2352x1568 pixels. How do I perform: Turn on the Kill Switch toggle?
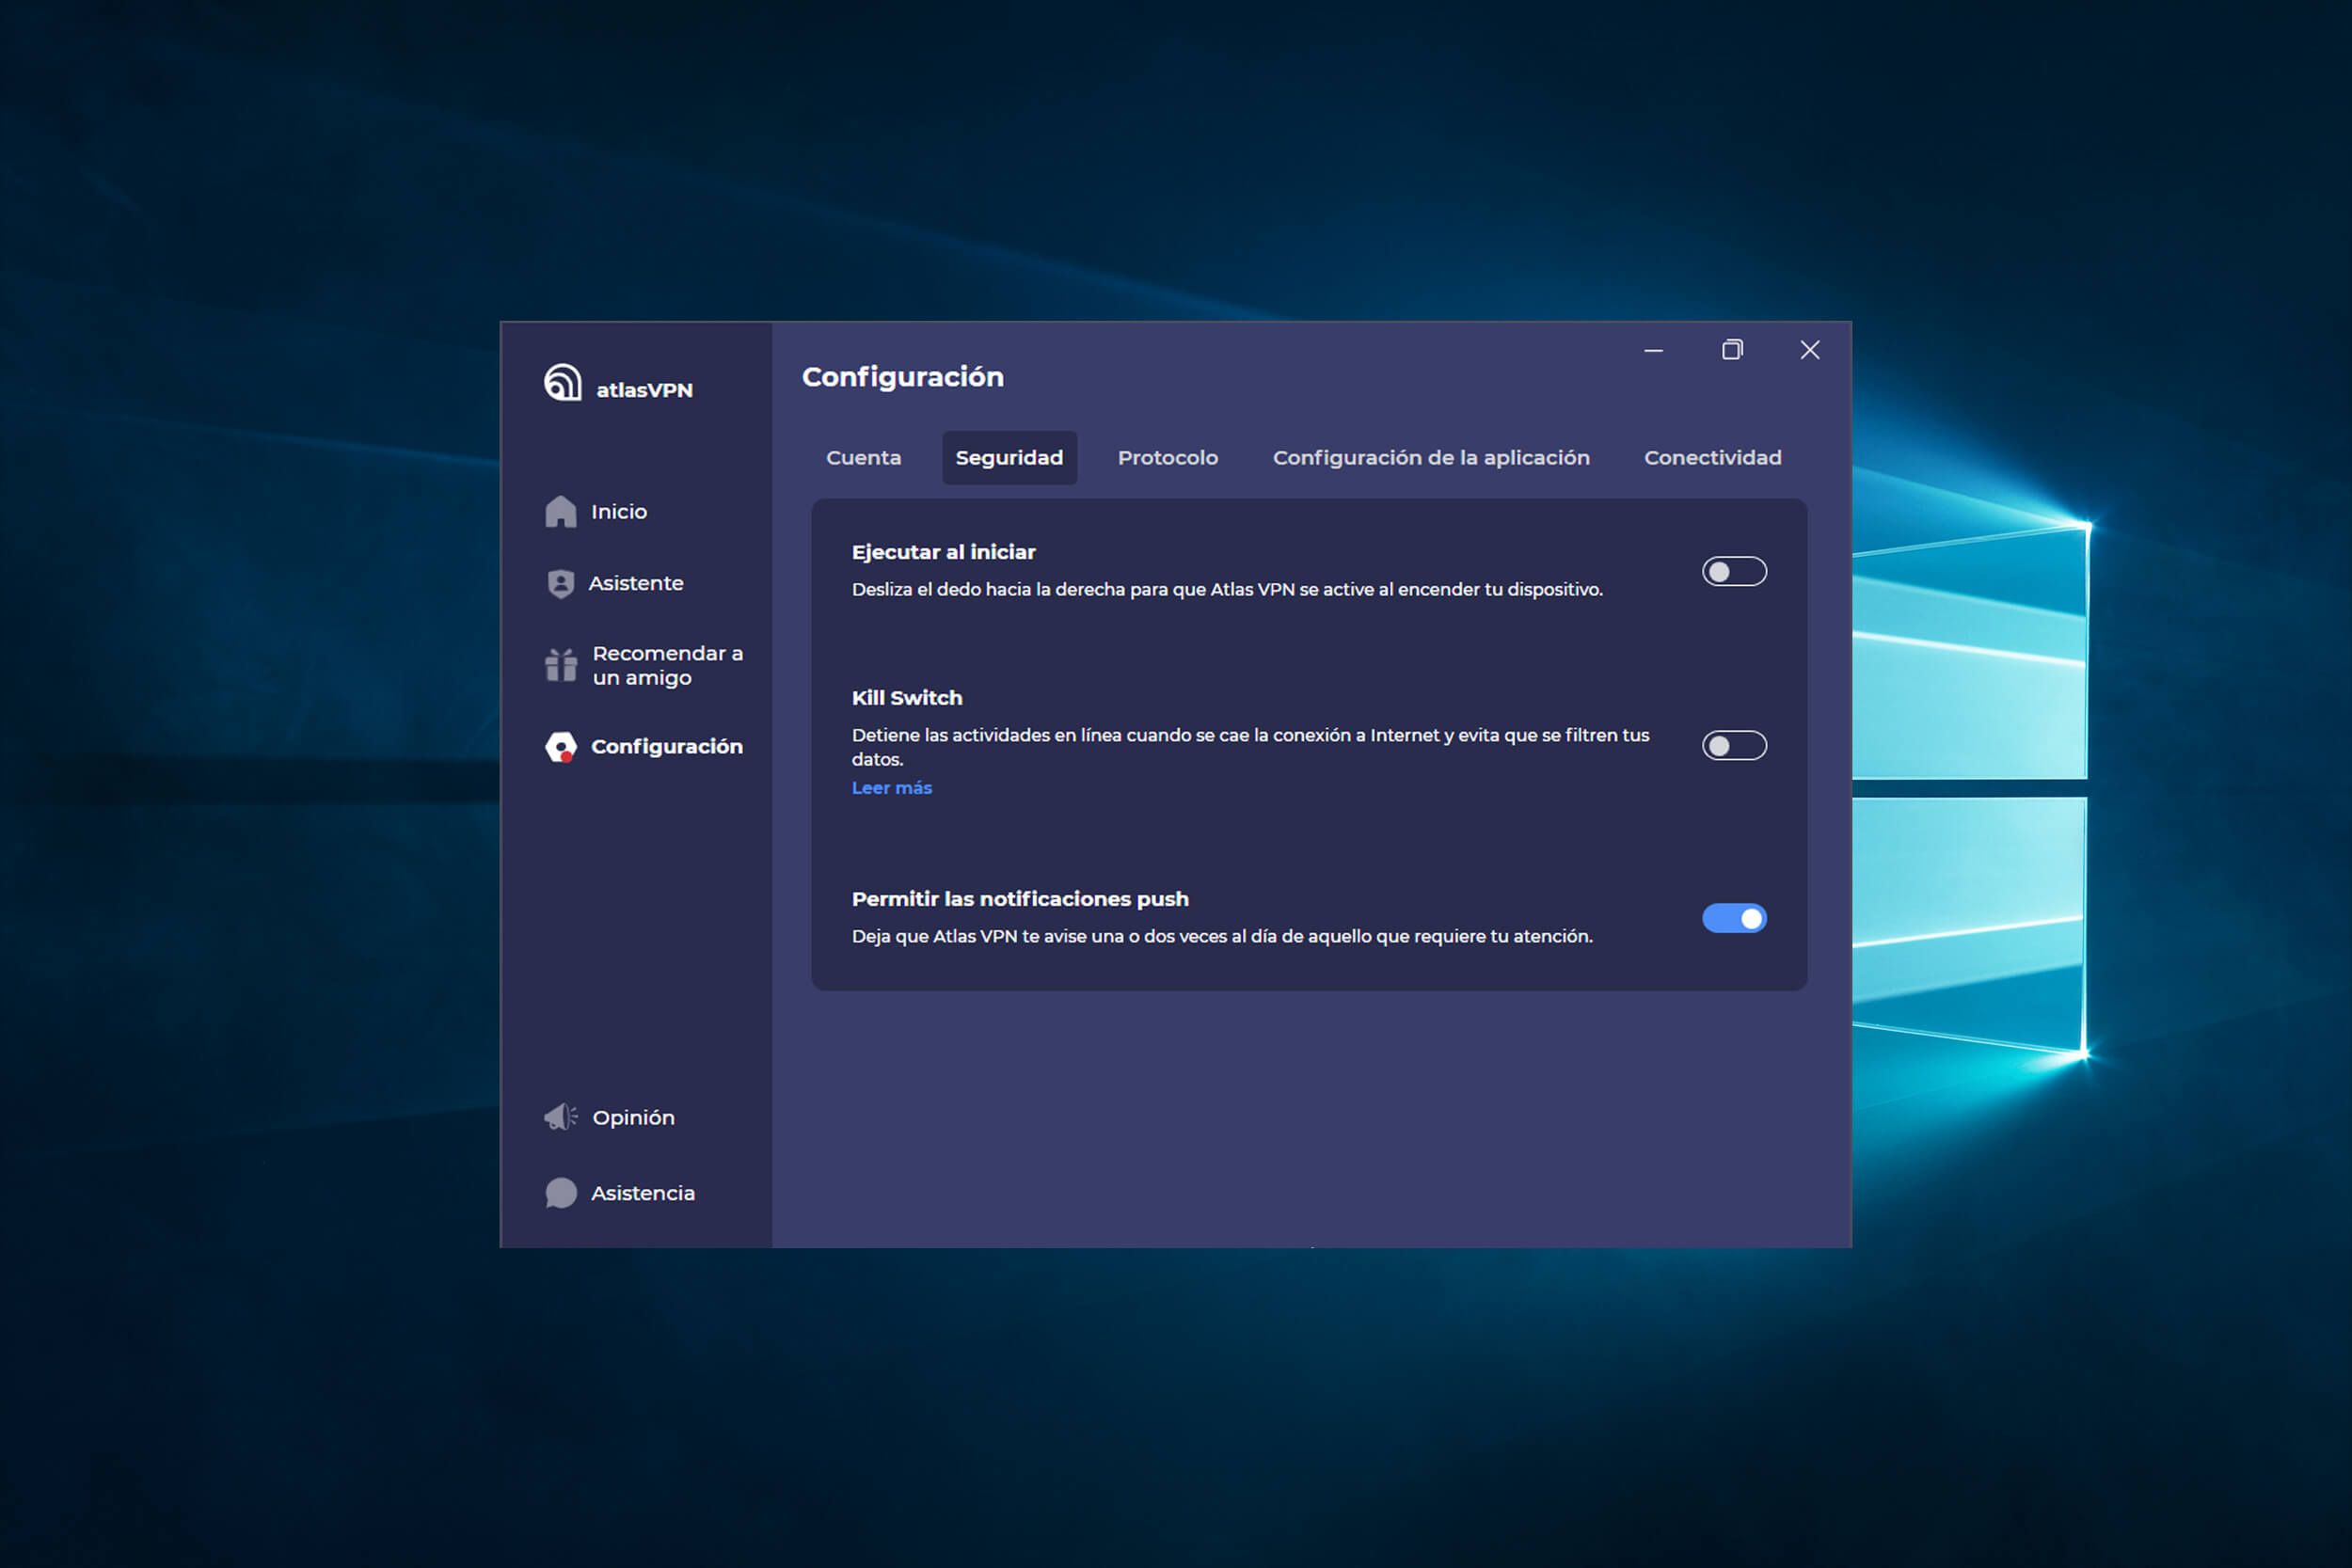(1734, 745)
